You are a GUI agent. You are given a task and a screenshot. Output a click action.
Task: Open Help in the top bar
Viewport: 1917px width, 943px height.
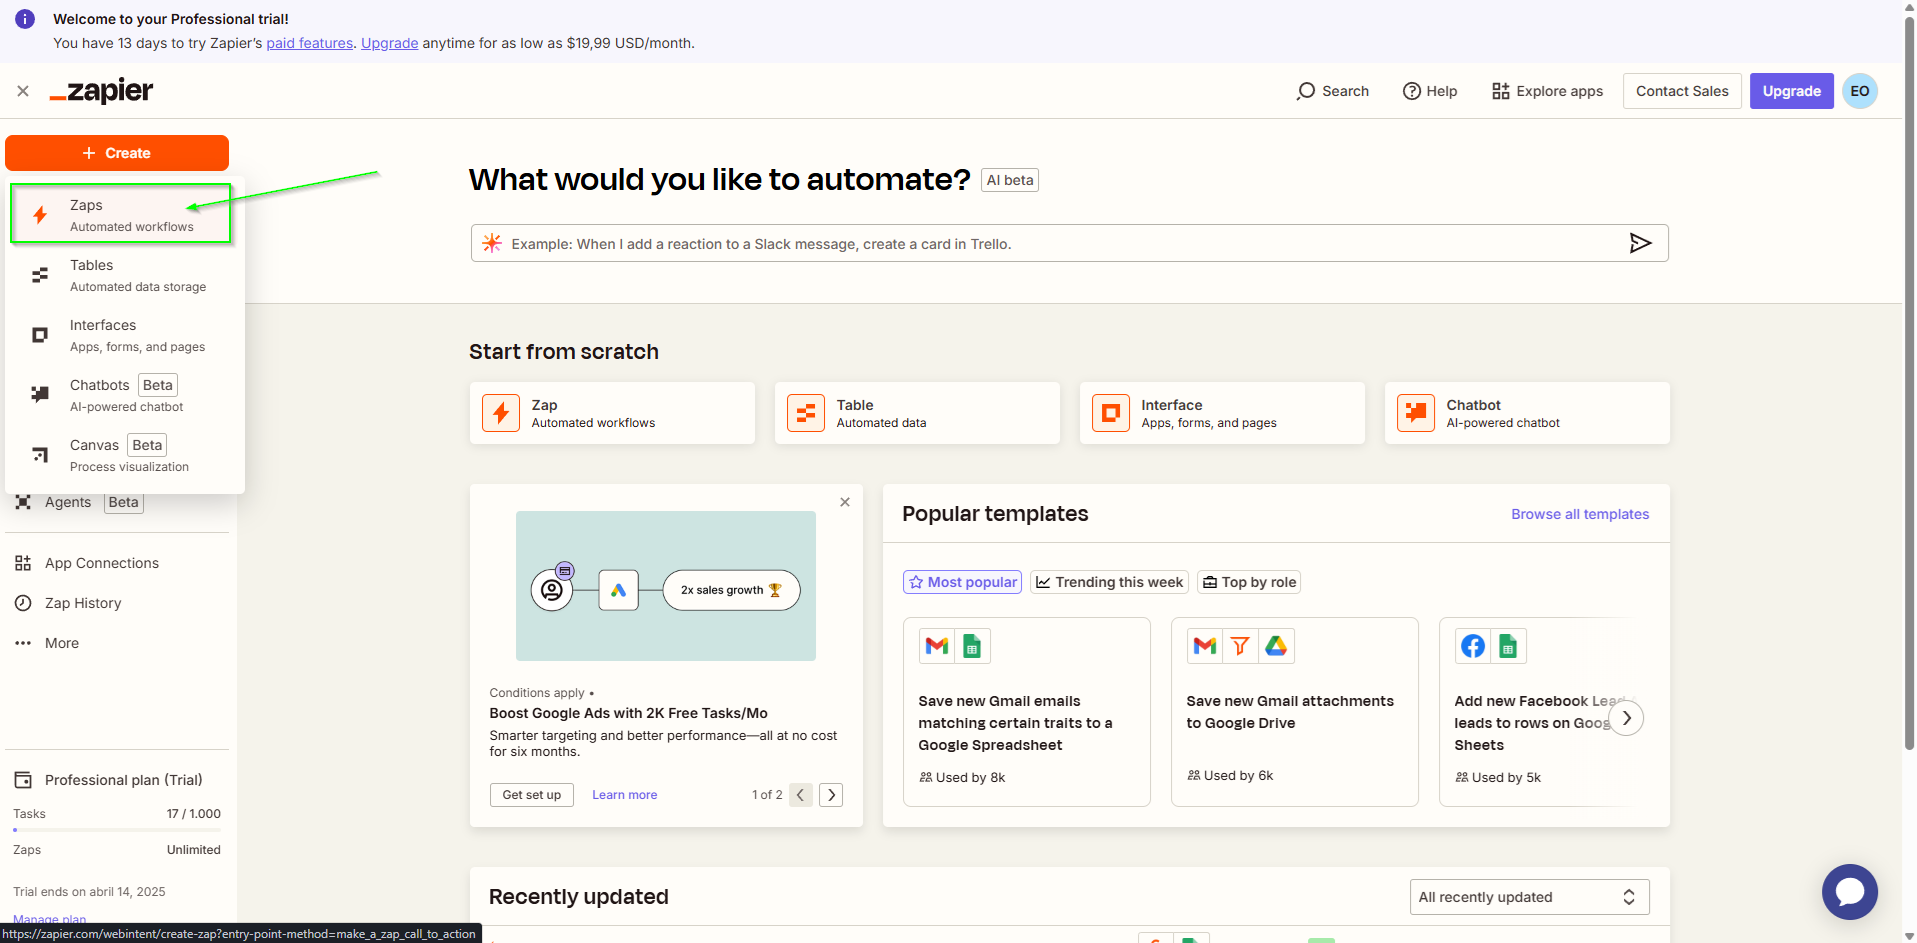[1430, 91]
